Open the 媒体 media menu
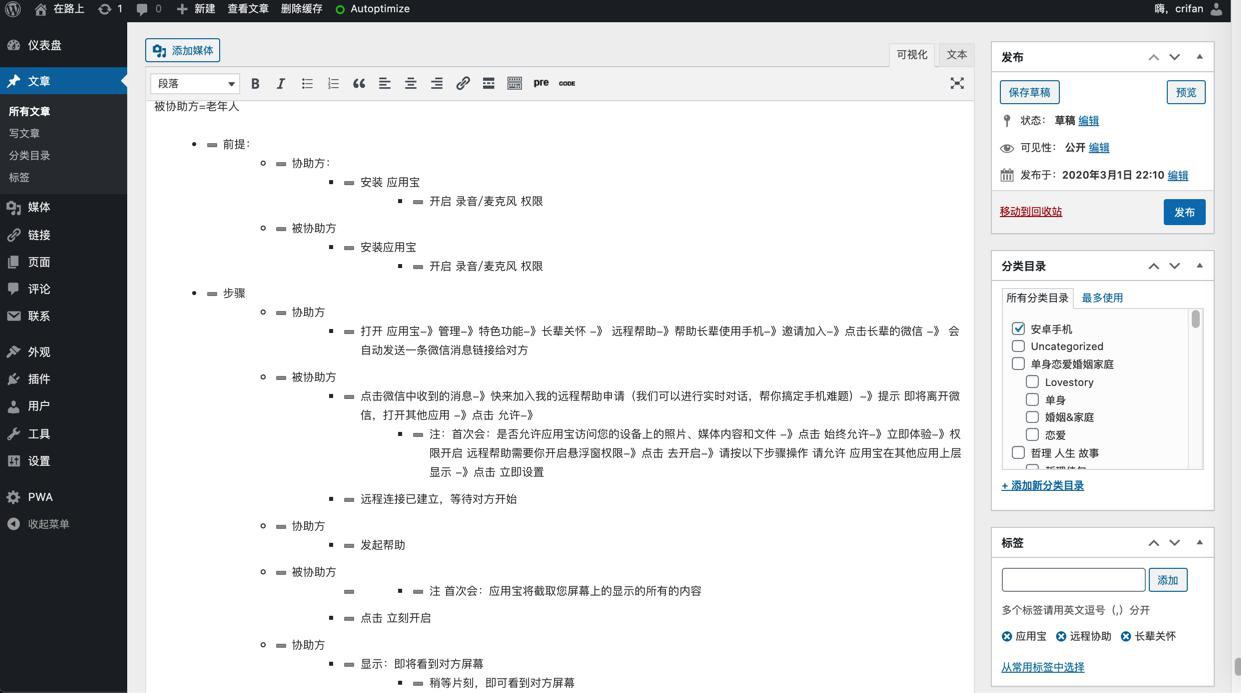The width and height of the screenshot is (1241, 693). tap(63, 207)
